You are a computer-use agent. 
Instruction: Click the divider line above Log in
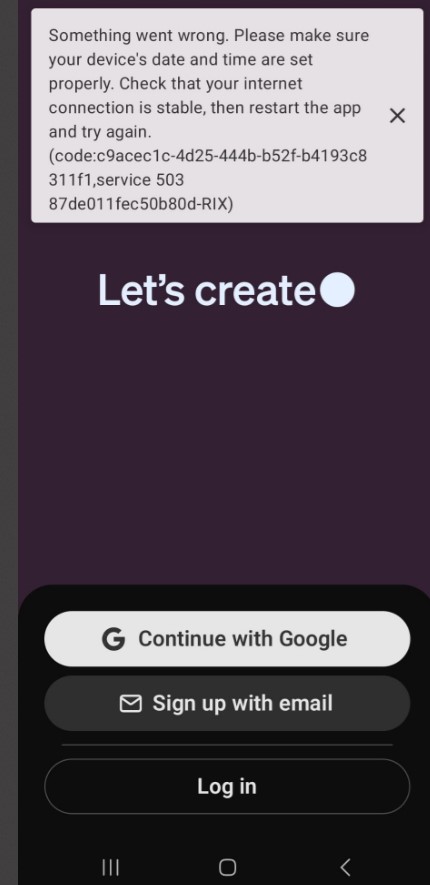tap(227, 745)
